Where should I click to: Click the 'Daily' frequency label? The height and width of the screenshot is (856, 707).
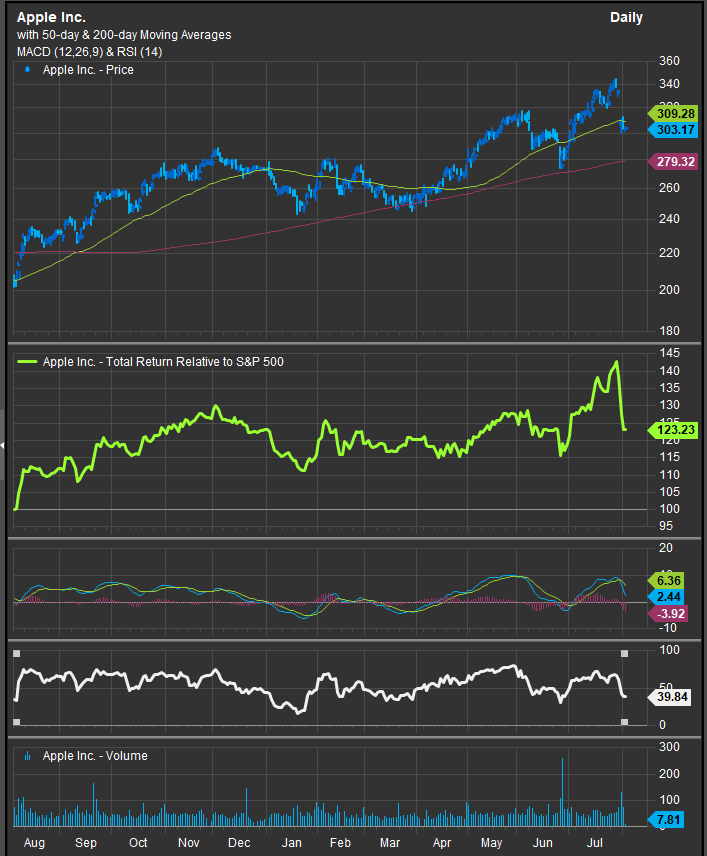click(626, 17)
